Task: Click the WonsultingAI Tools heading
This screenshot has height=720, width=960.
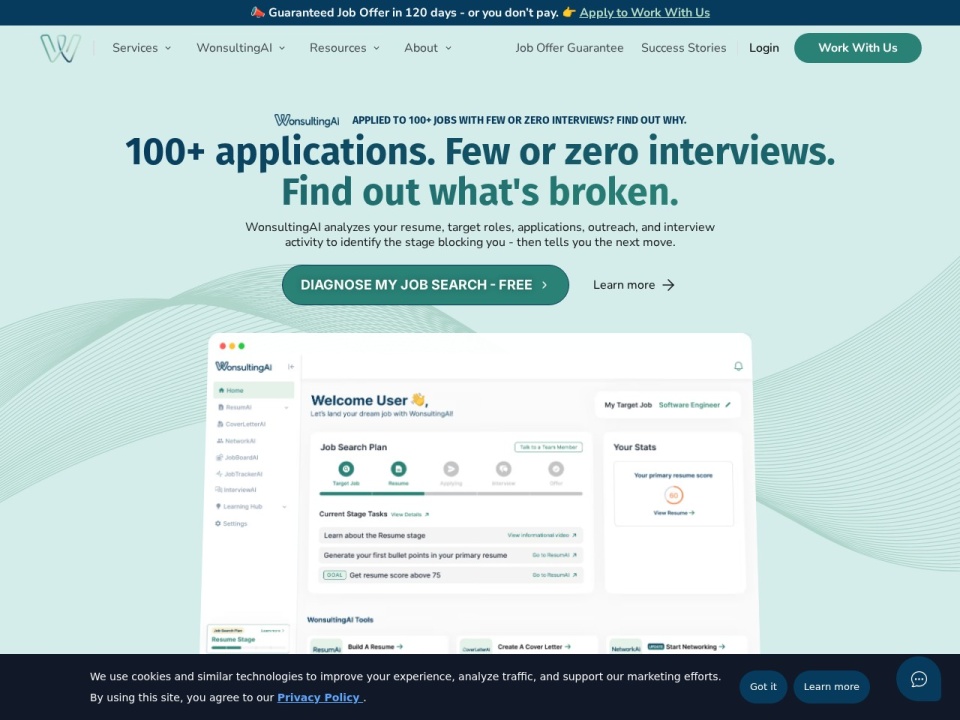Action: pos(340,620)
